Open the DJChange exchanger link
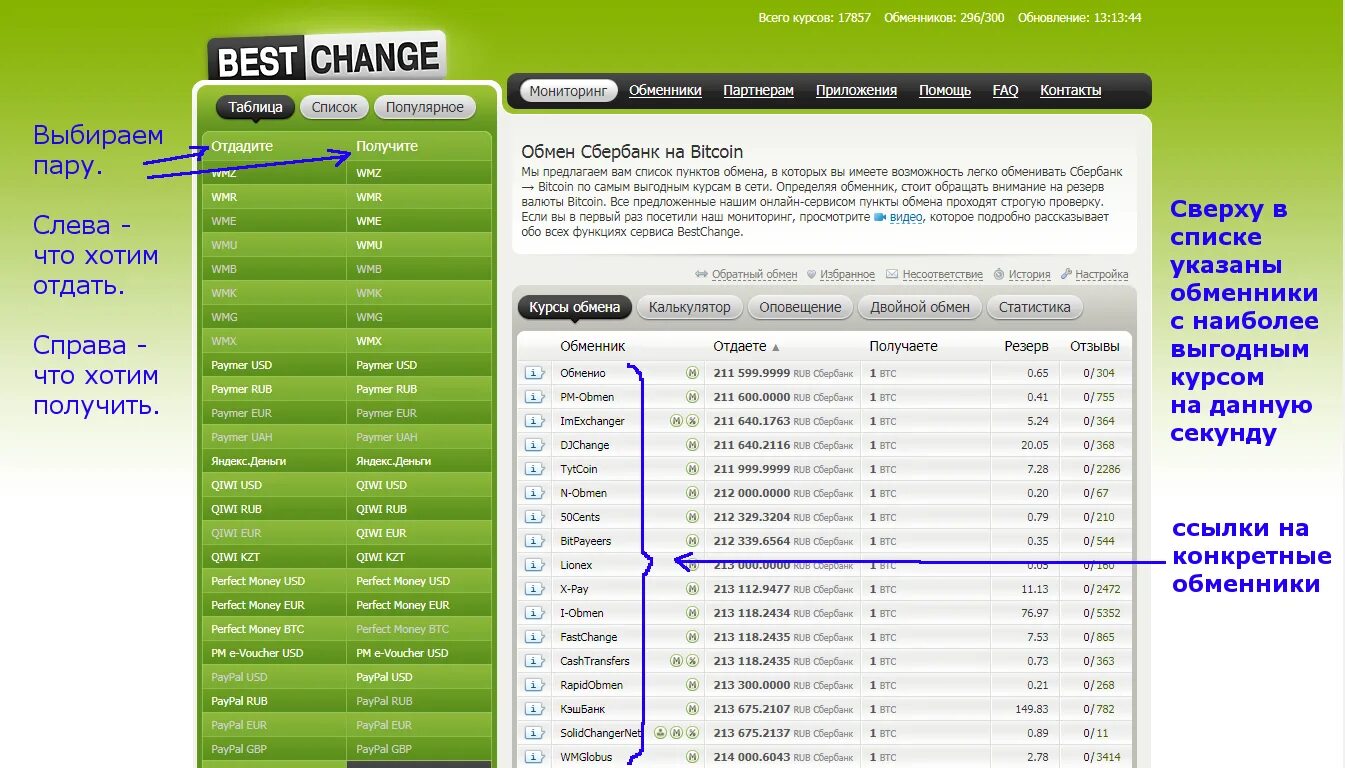This screenshot has height=768, width=1345. click(584, 445)
